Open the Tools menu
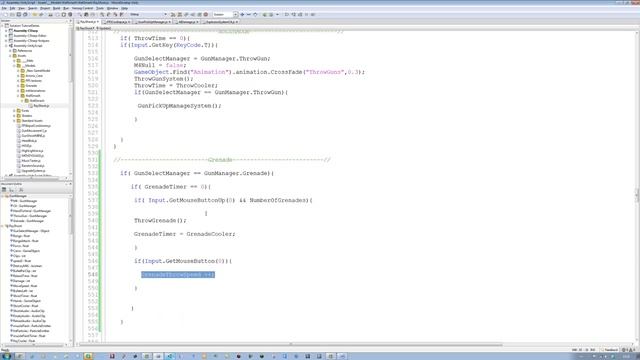Viewport: 640px width, 360px height. (x=100, y=8)
